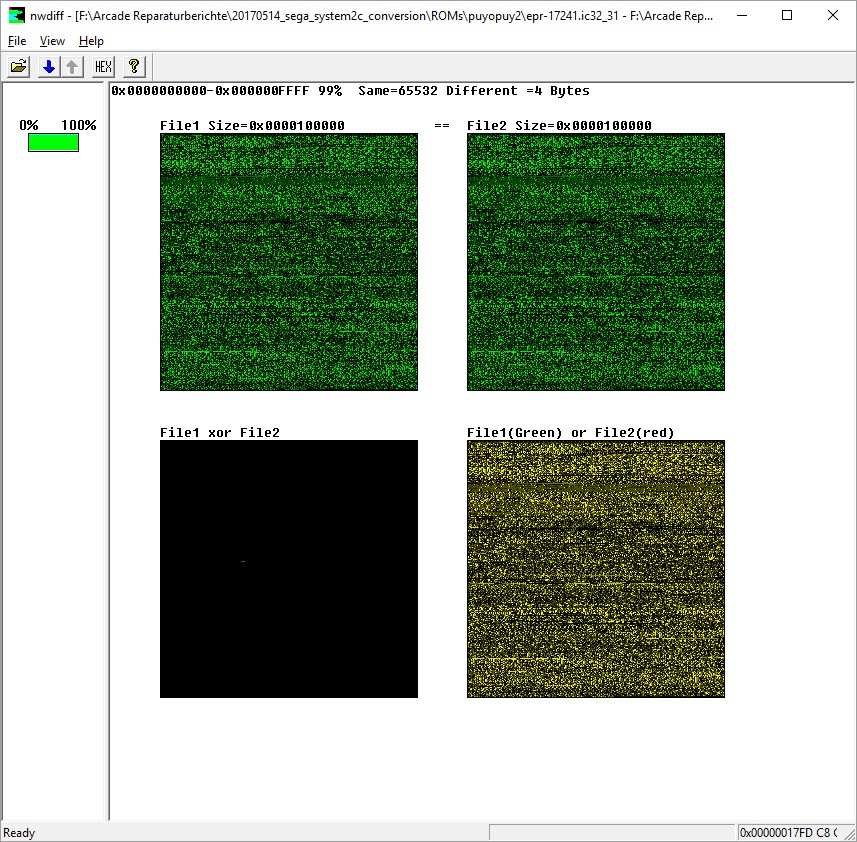Image resolution: width=857 pixels, height=842 pixels.
Task: Click the File1 green bitmap image
Action: point(288,261)
